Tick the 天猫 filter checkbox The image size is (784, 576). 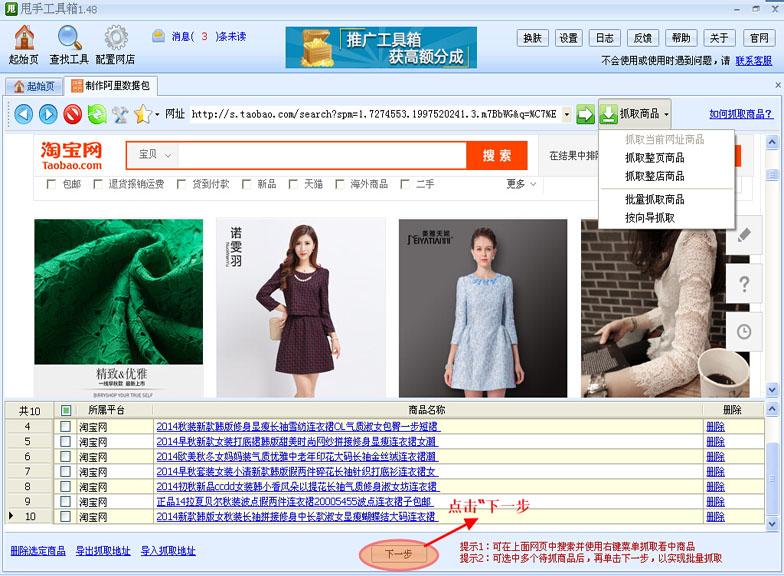coord(295,184)
